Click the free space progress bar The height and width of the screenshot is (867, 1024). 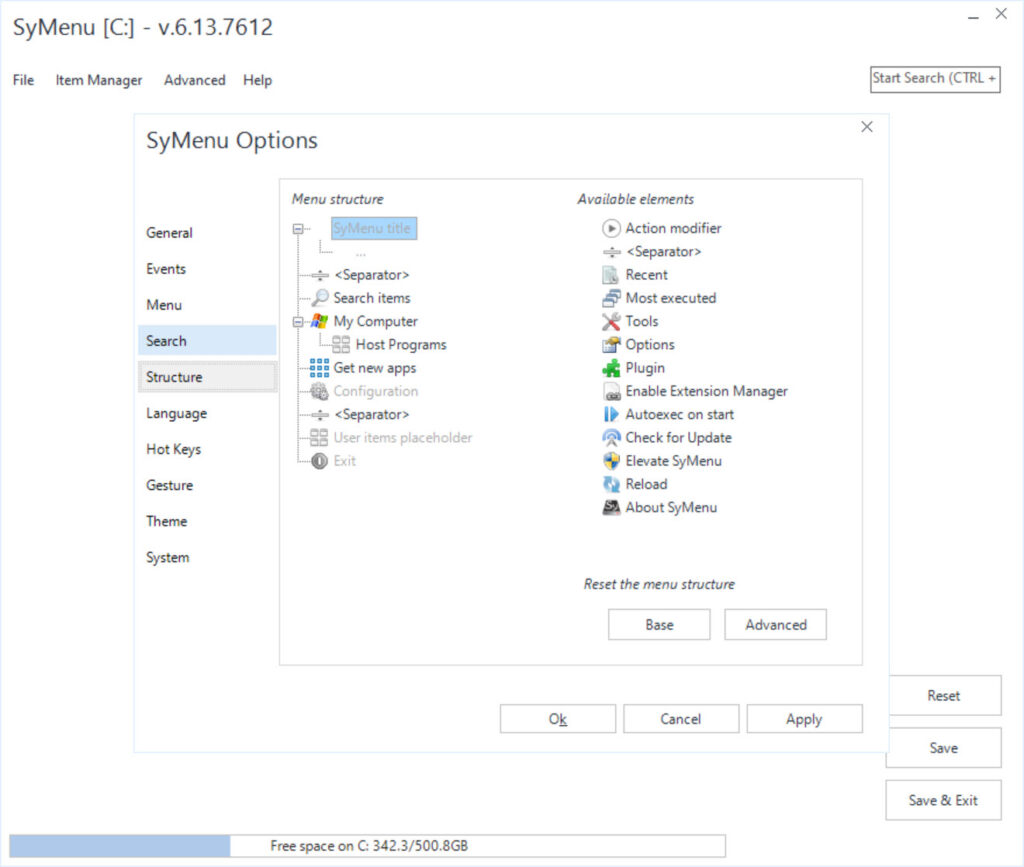(x=368, y=845)
